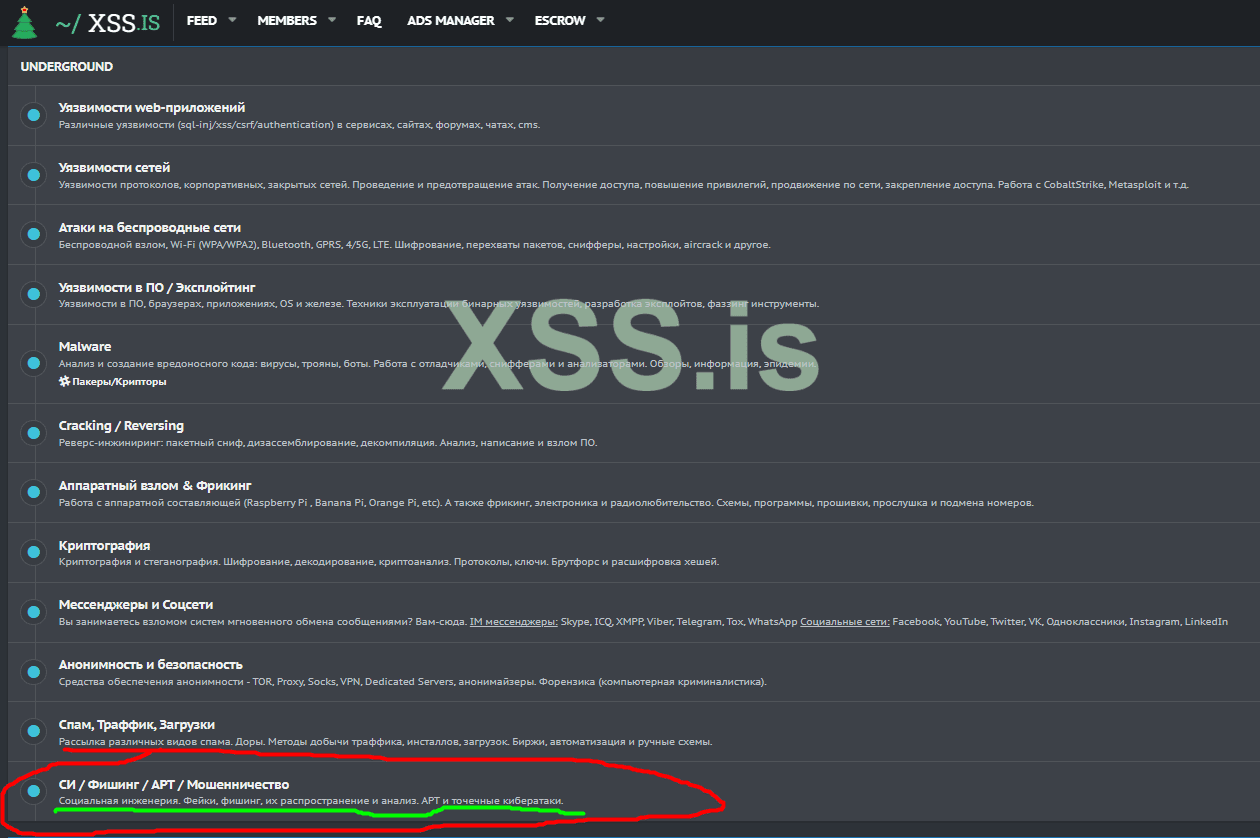Expand the MEMBERS dropdown arrow

[x=332, y=20]
